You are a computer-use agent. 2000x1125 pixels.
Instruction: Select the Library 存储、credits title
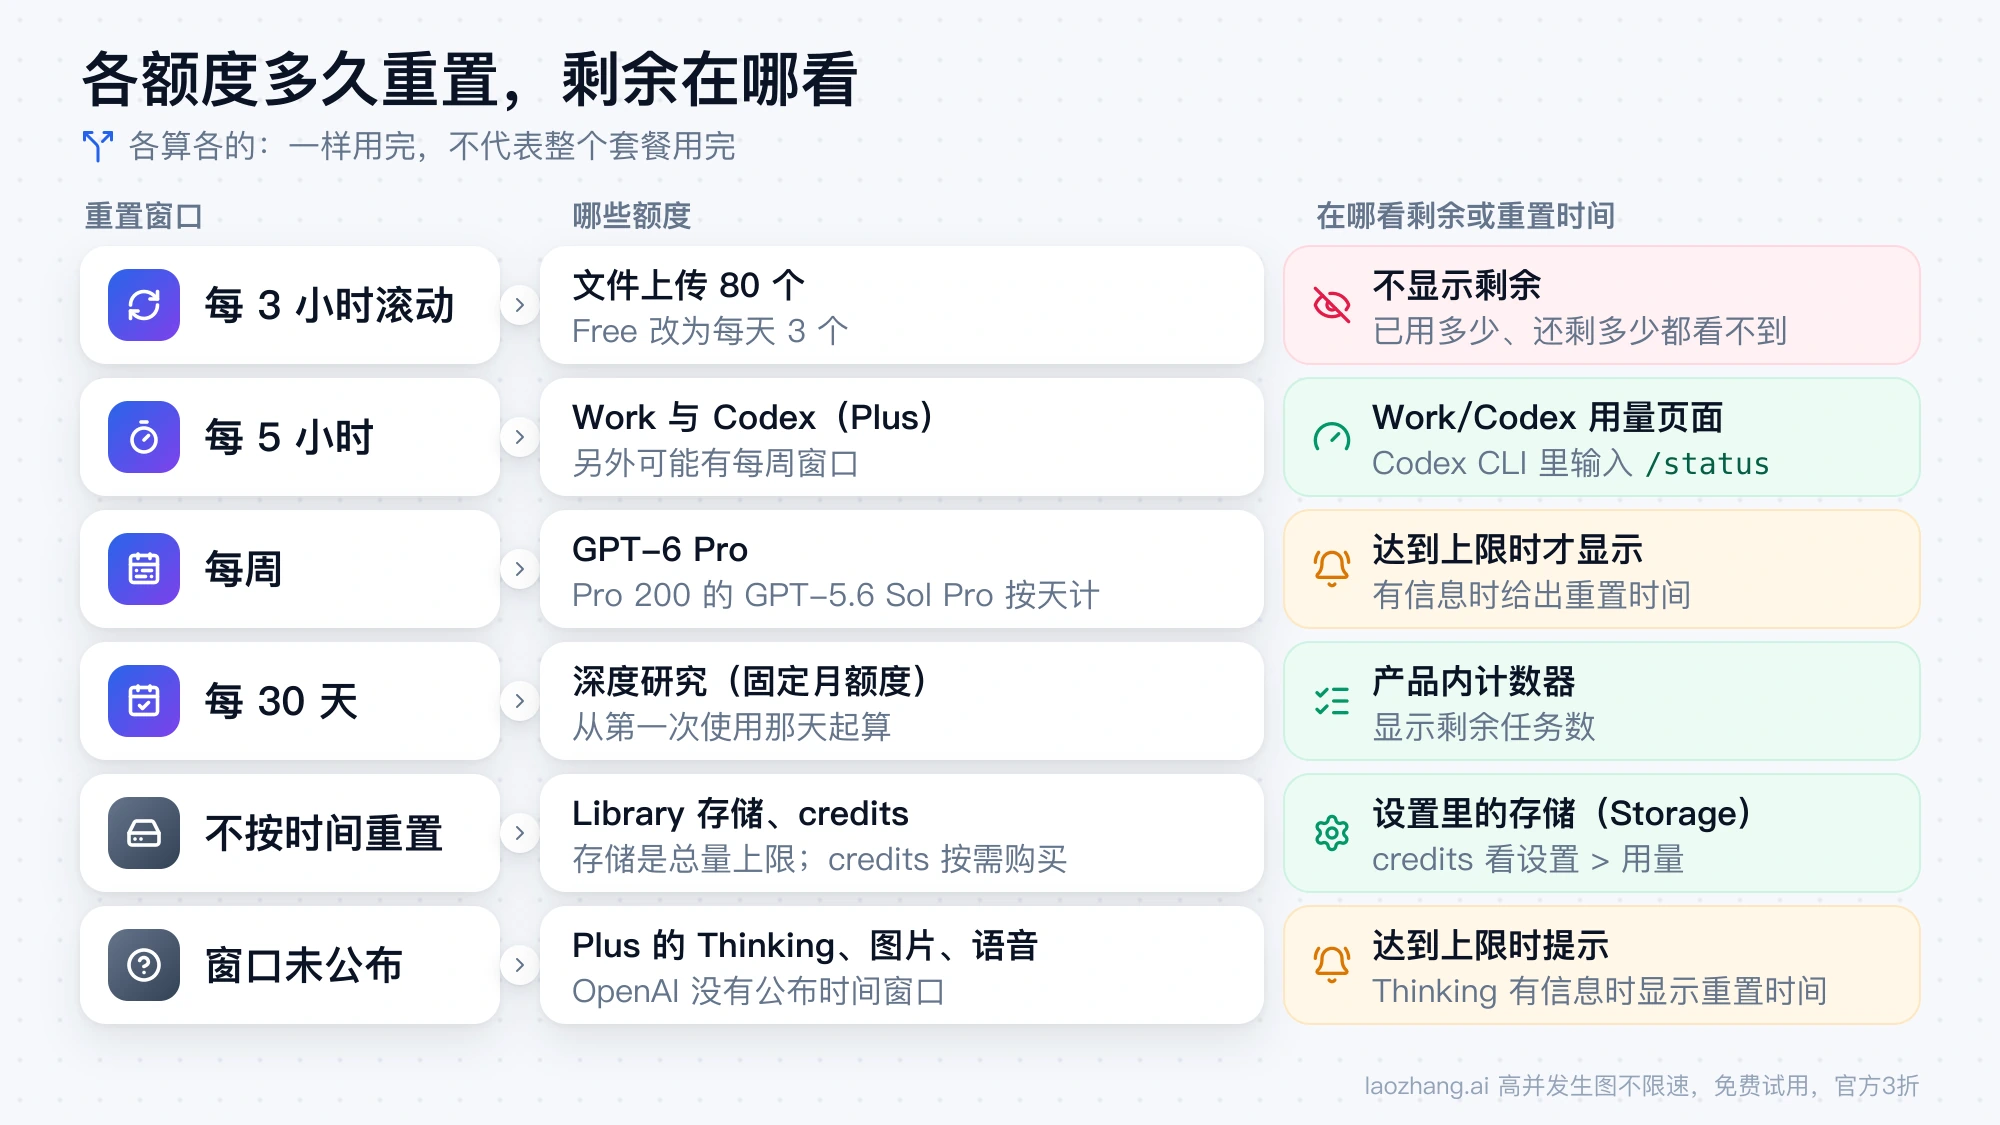click(x=740, y=813)
